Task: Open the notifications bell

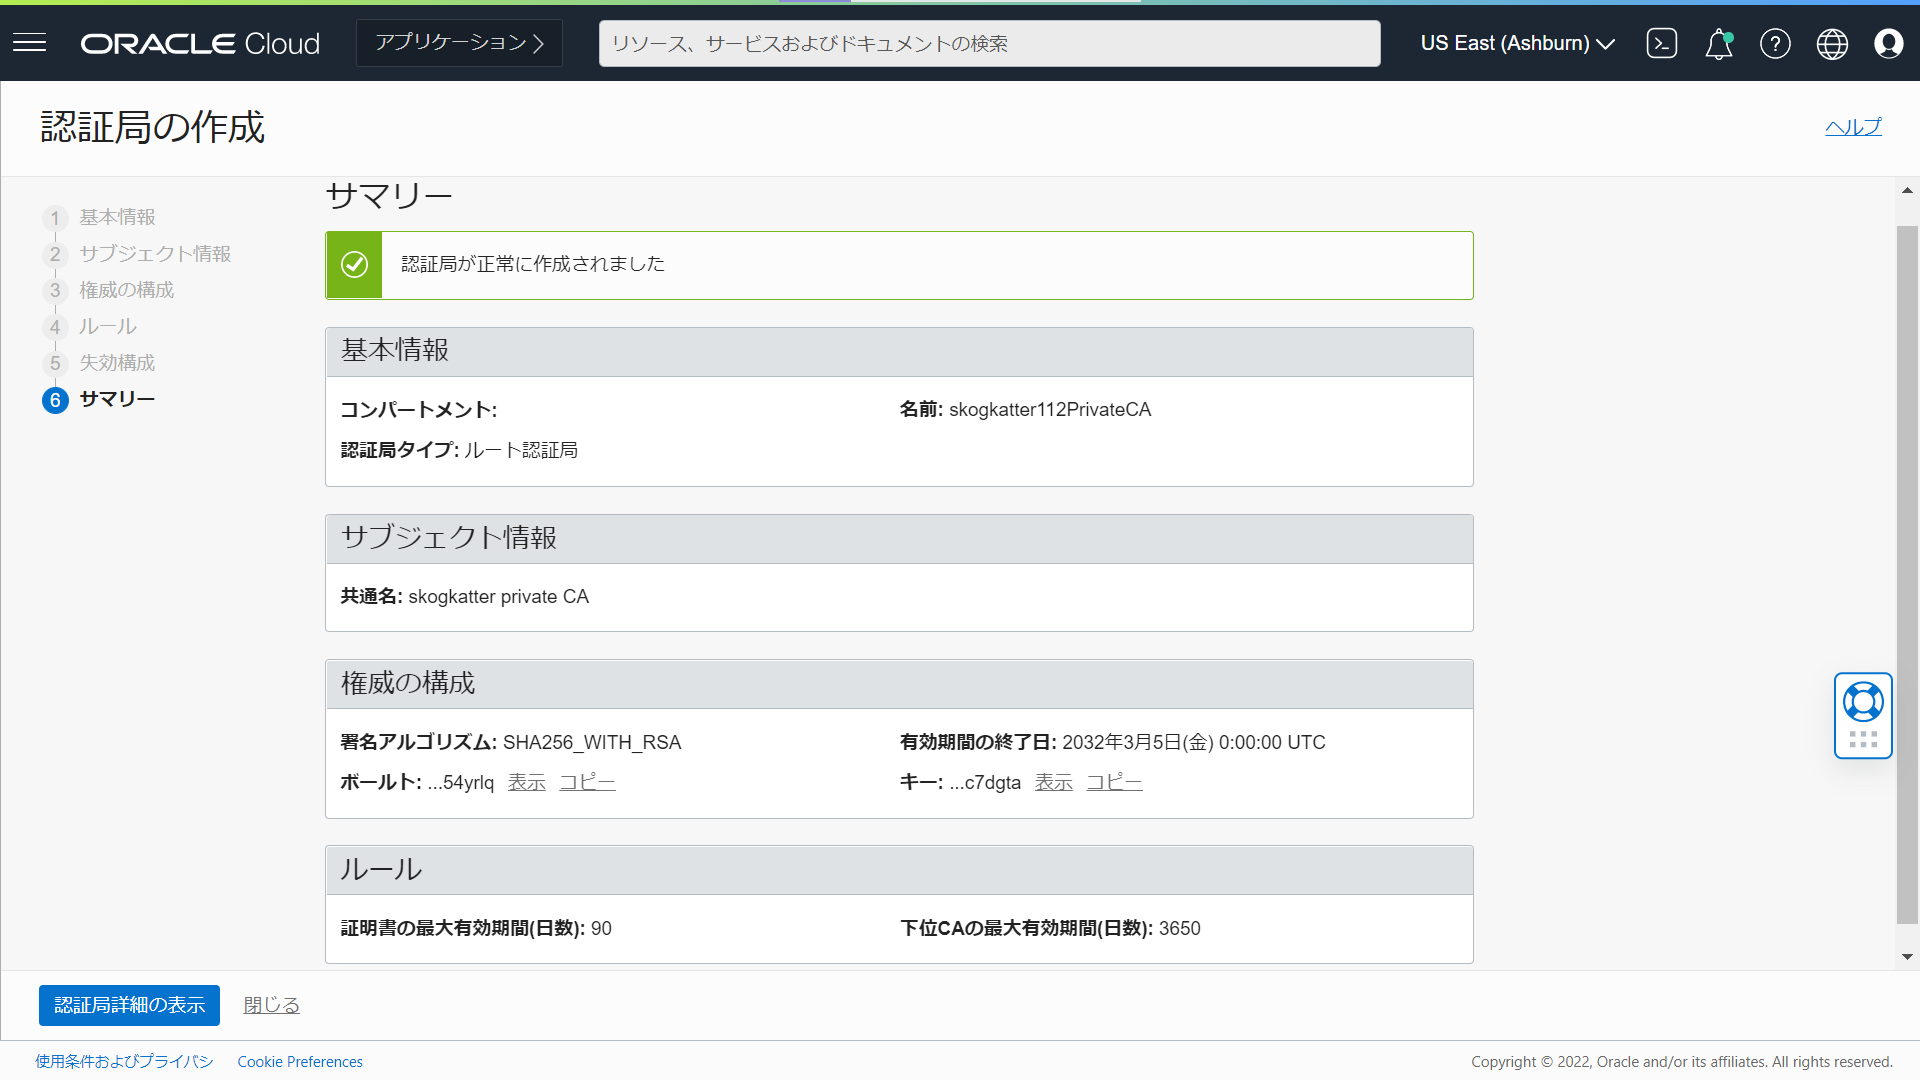Action: coord(1718,43)
